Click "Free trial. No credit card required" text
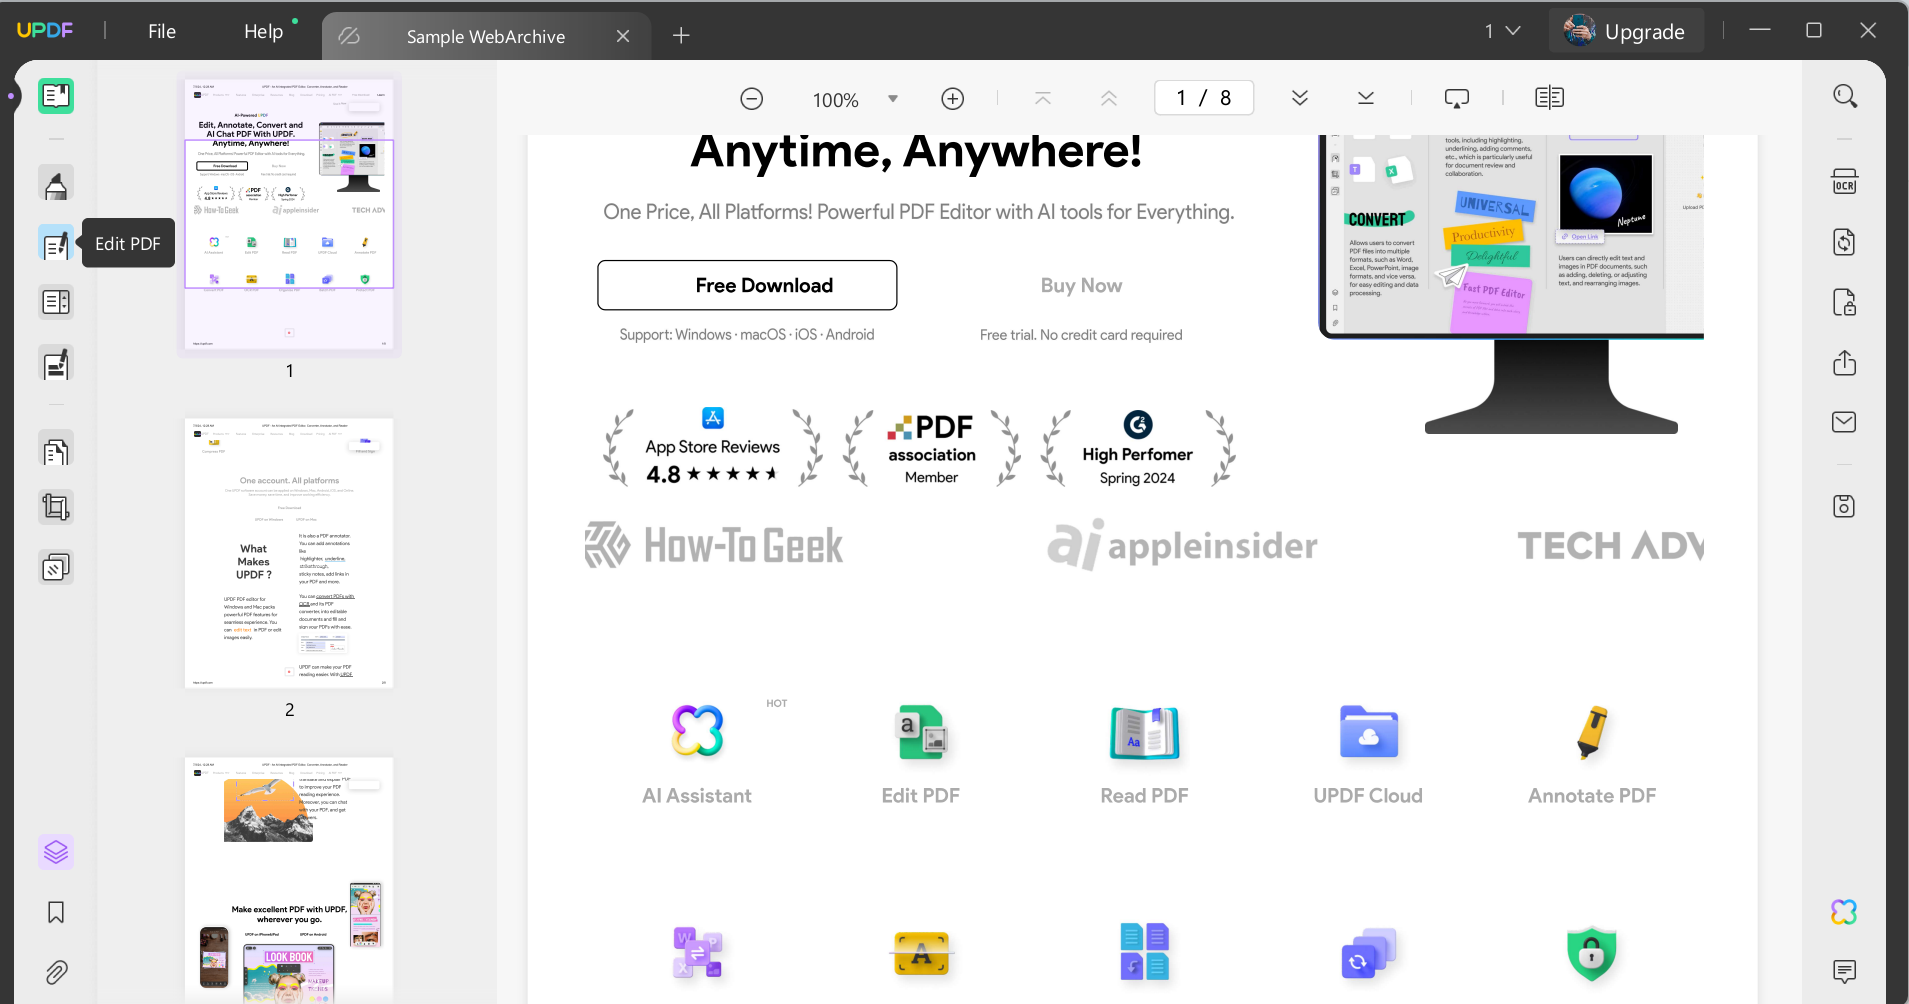This screenshot has width=1909, height=1004. pos(1081,335)
